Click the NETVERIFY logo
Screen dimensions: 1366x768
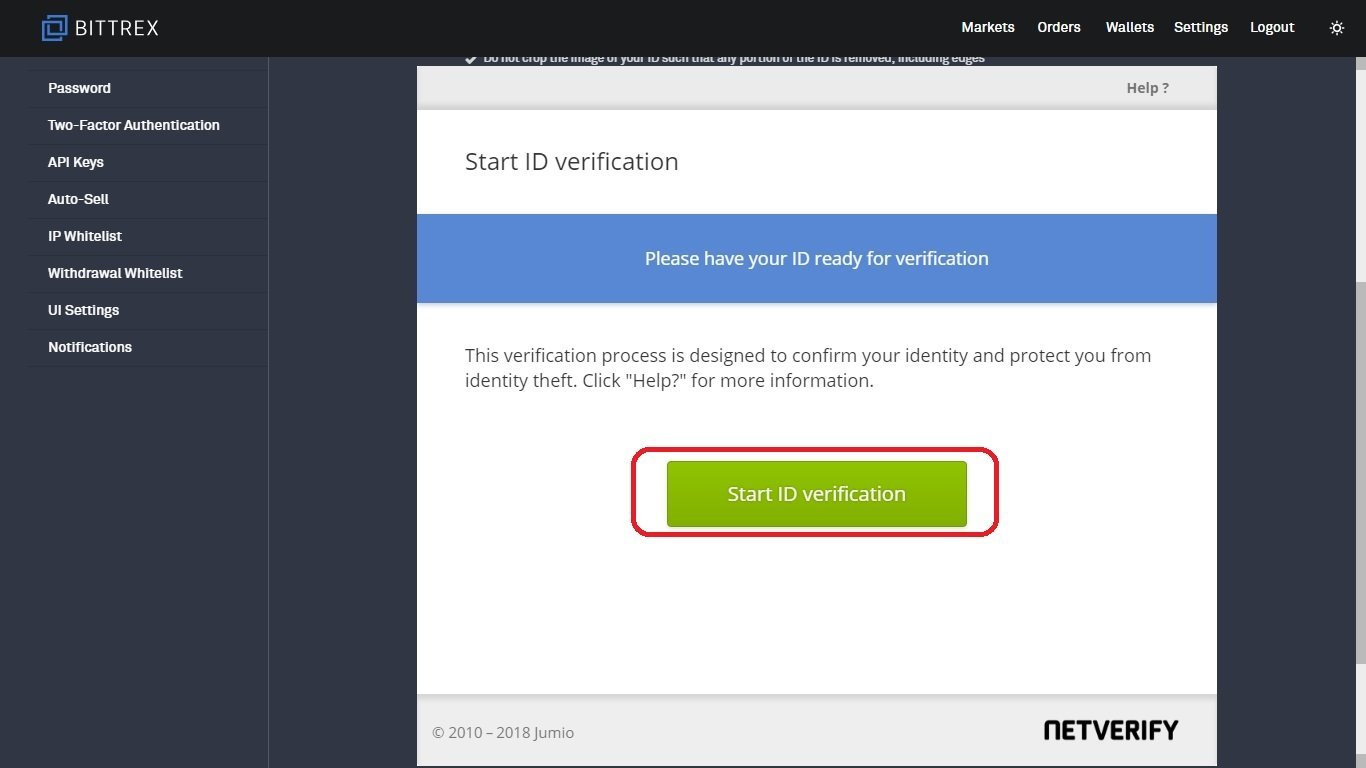1111,730
